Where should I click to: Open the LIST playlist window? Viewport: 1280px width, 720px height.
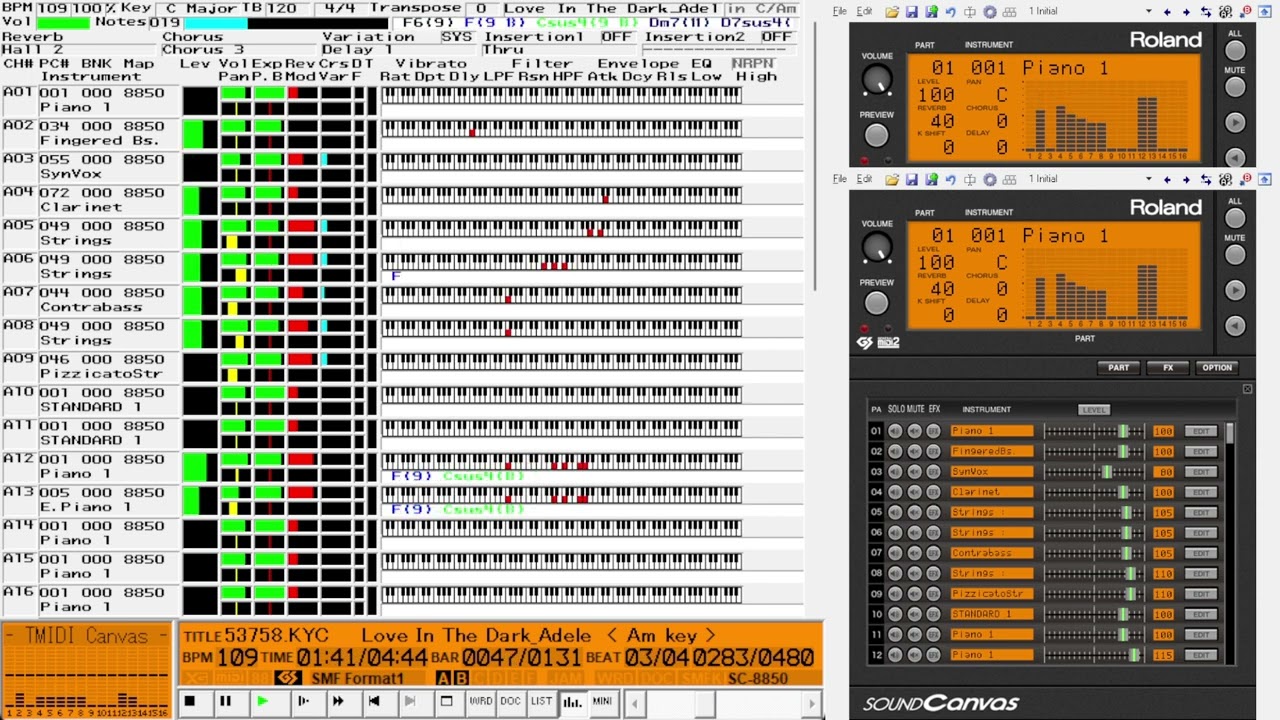(541, 702)
